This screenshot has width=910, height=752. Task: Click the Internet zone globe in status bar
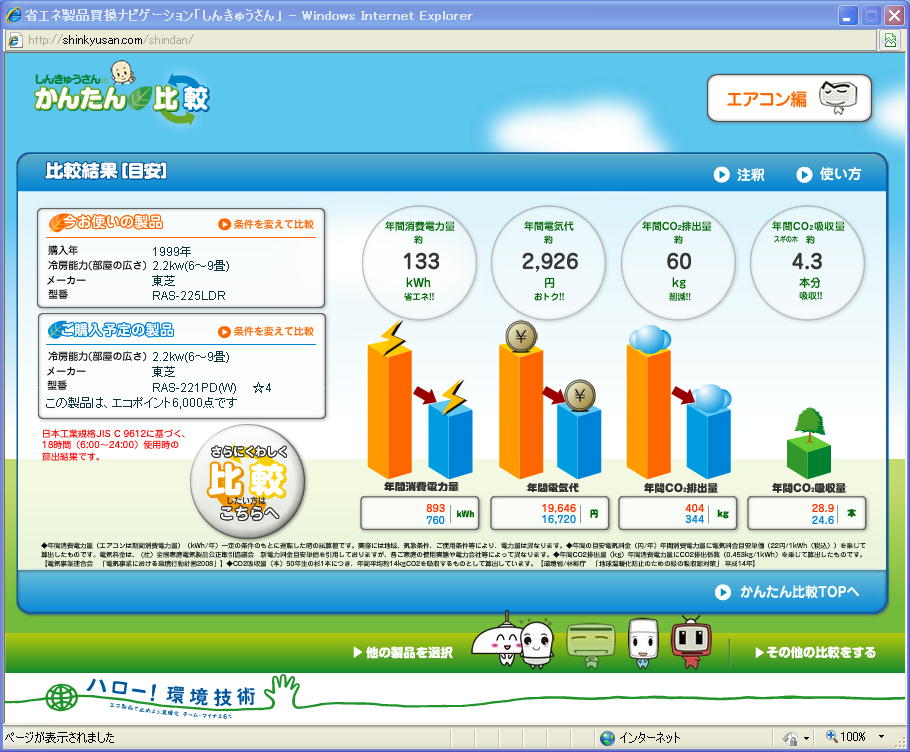[x=607, y=737]
